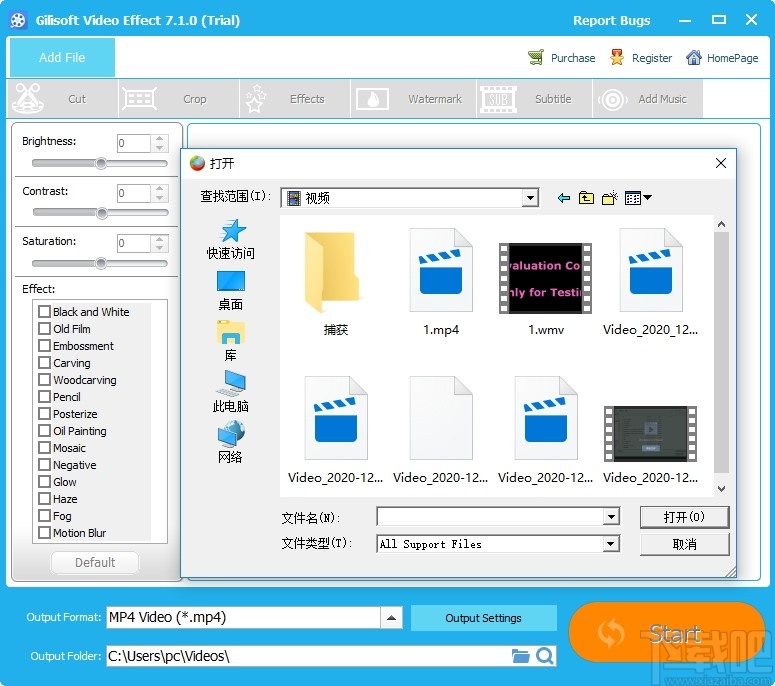Go up one folder level in dialog
Screen dimensions: 775x686
coord(586,198)
